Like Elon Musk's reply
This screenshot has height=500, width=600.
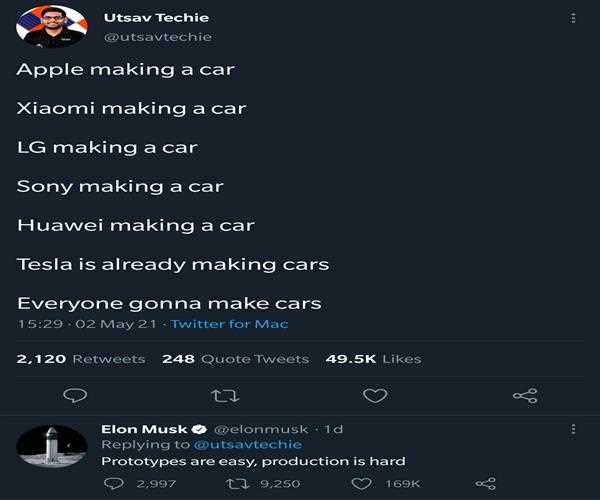(x=362, y=484)
